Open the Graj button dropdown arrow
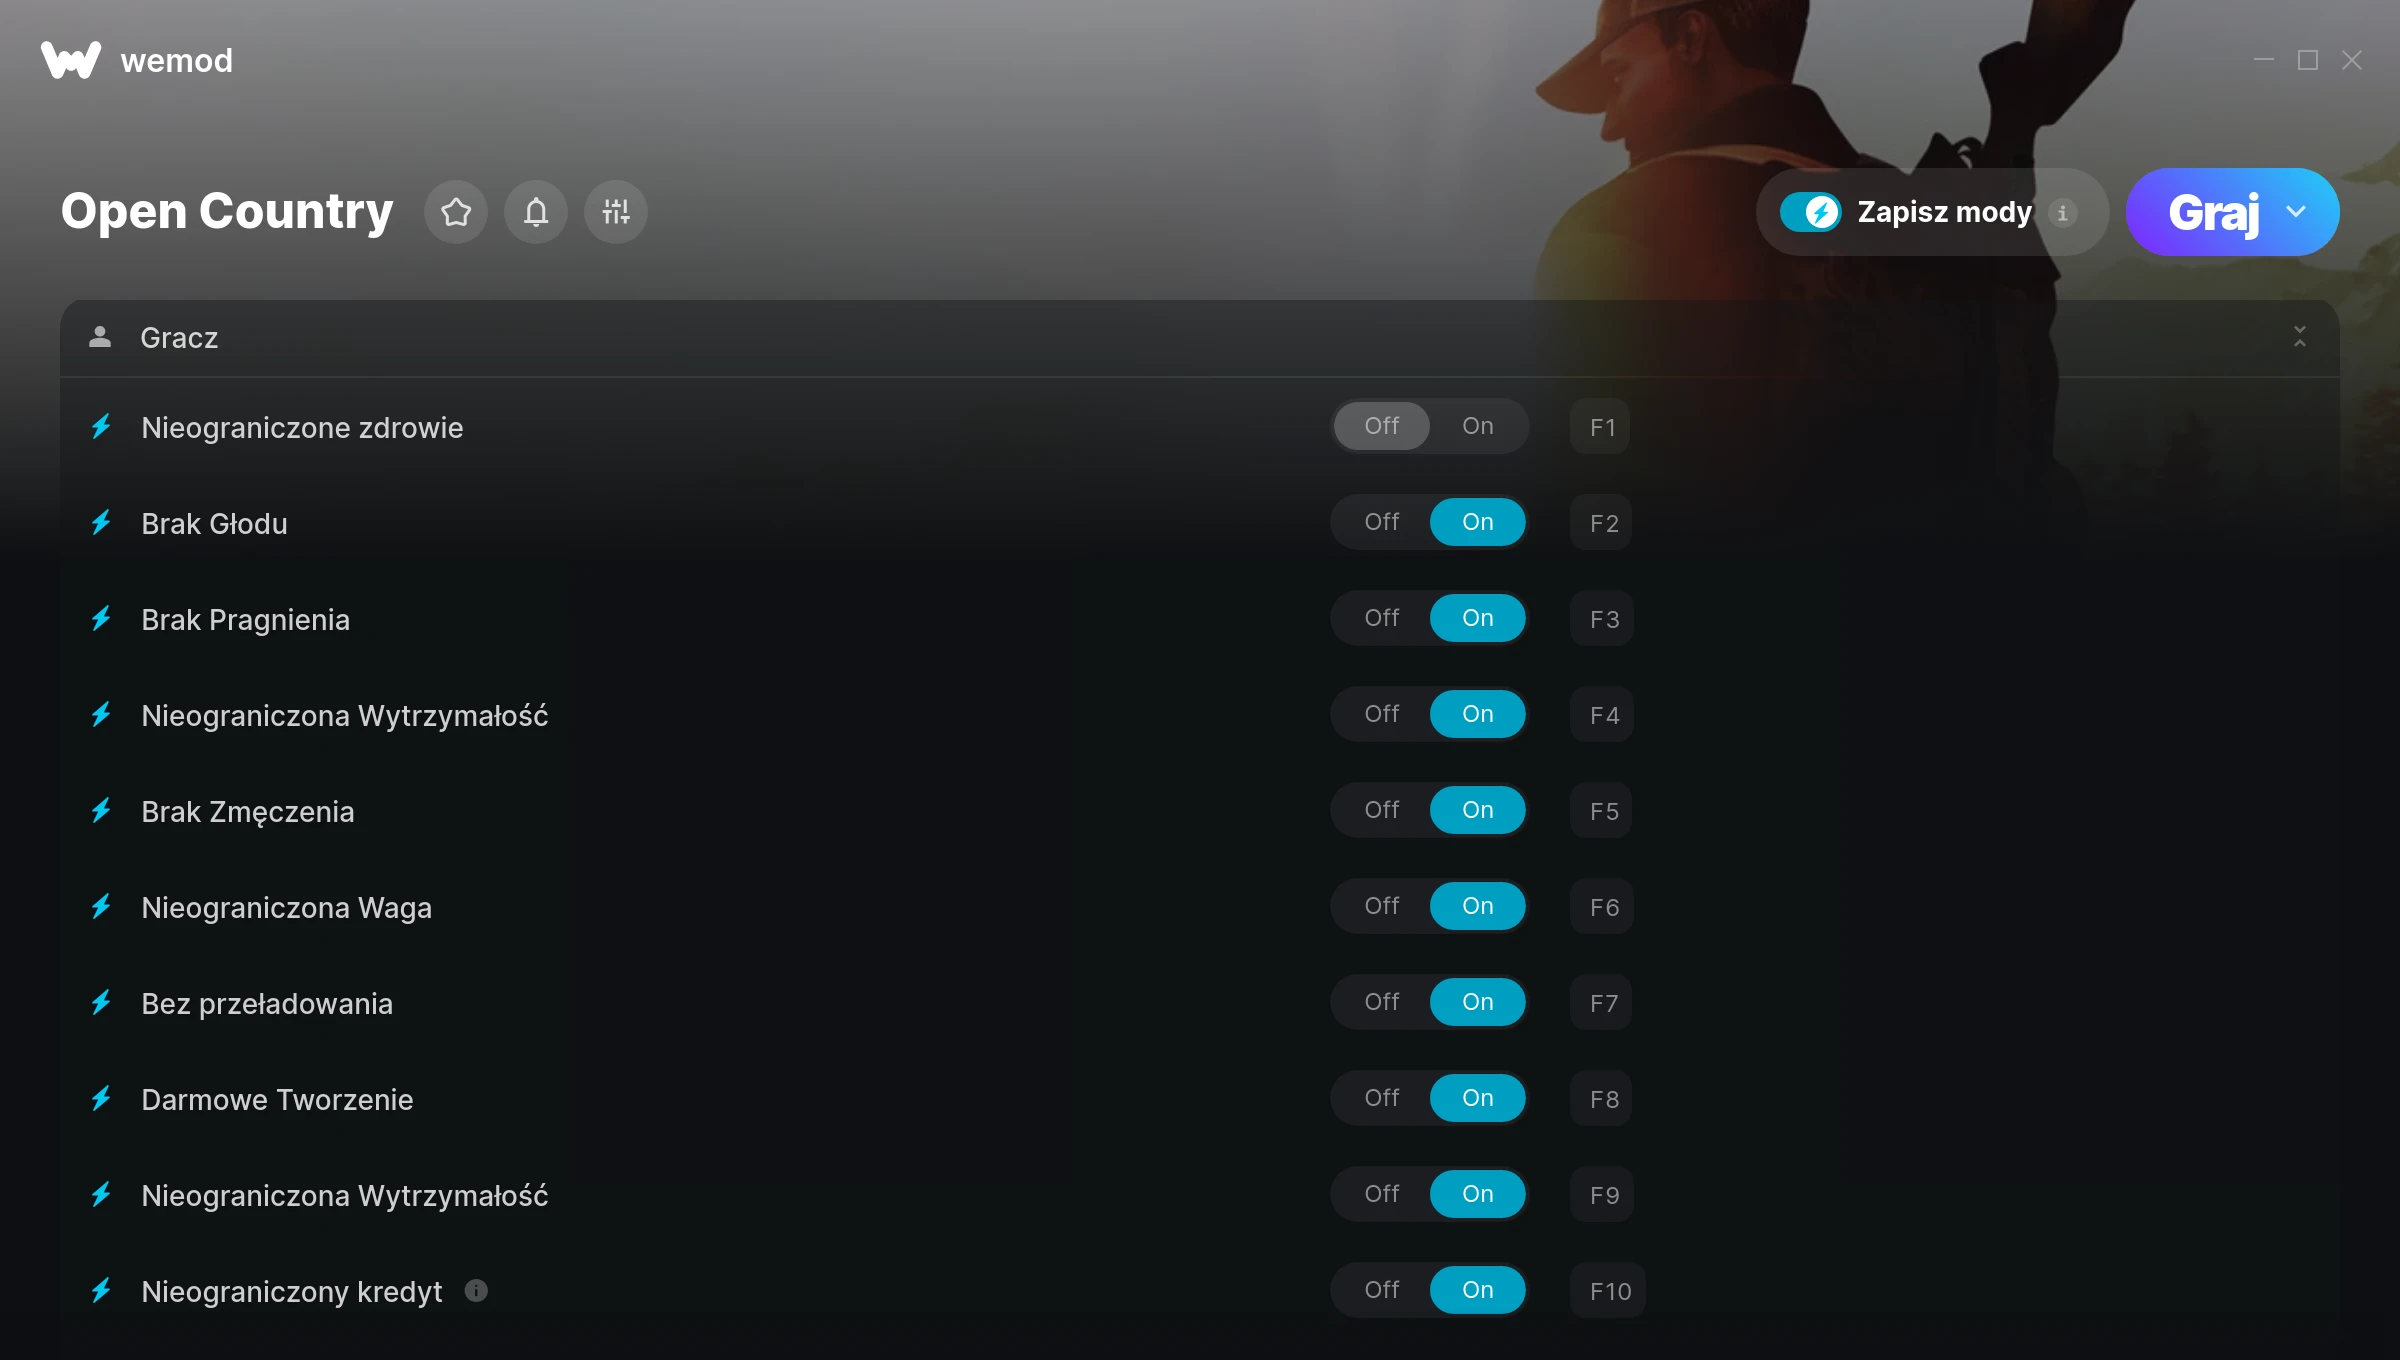 pyautogui.click(x=2296, y=212)
